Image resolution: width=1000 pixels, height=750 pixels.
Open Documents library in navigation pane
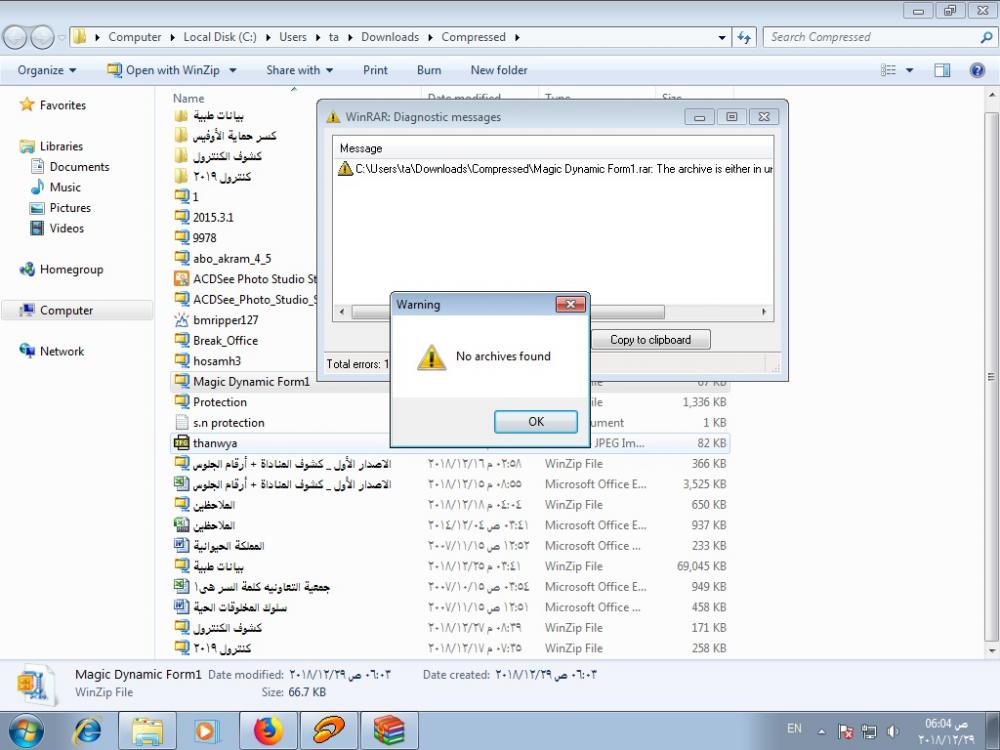tap(79, 166)
